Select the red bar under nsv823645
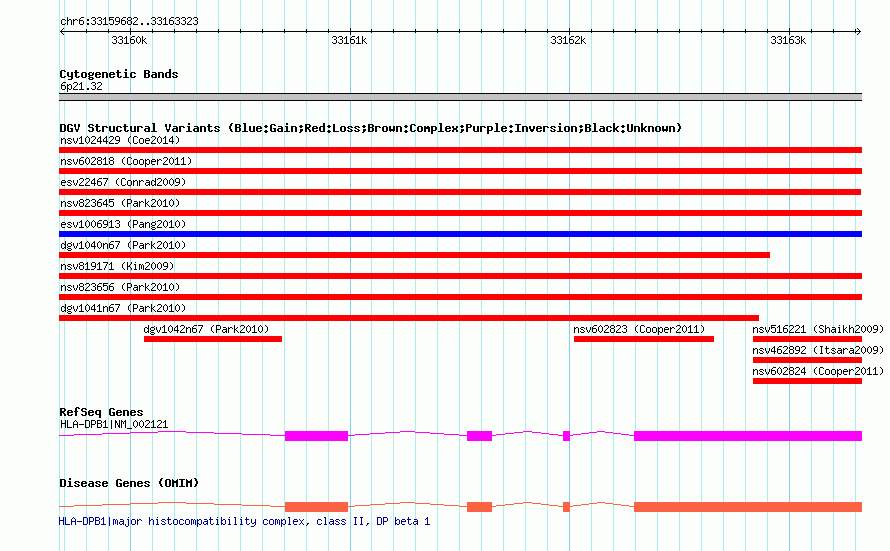This screenshot has width=890, height=551. 460,213
